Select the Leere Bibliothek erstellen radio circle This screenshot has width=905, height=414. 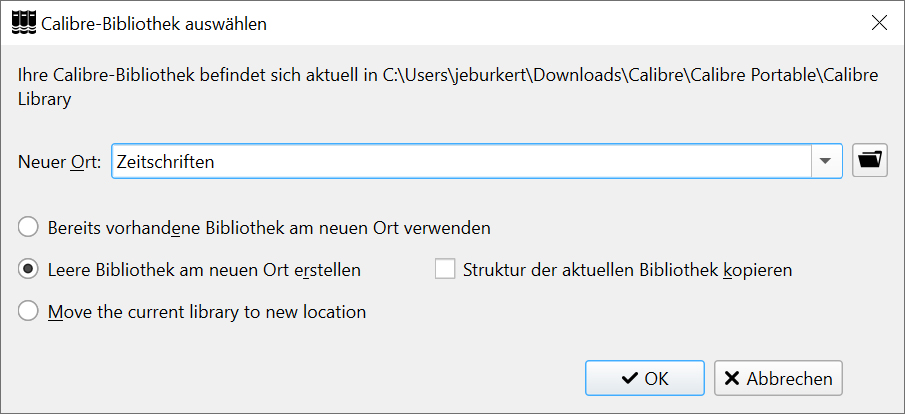coord(28,270)
